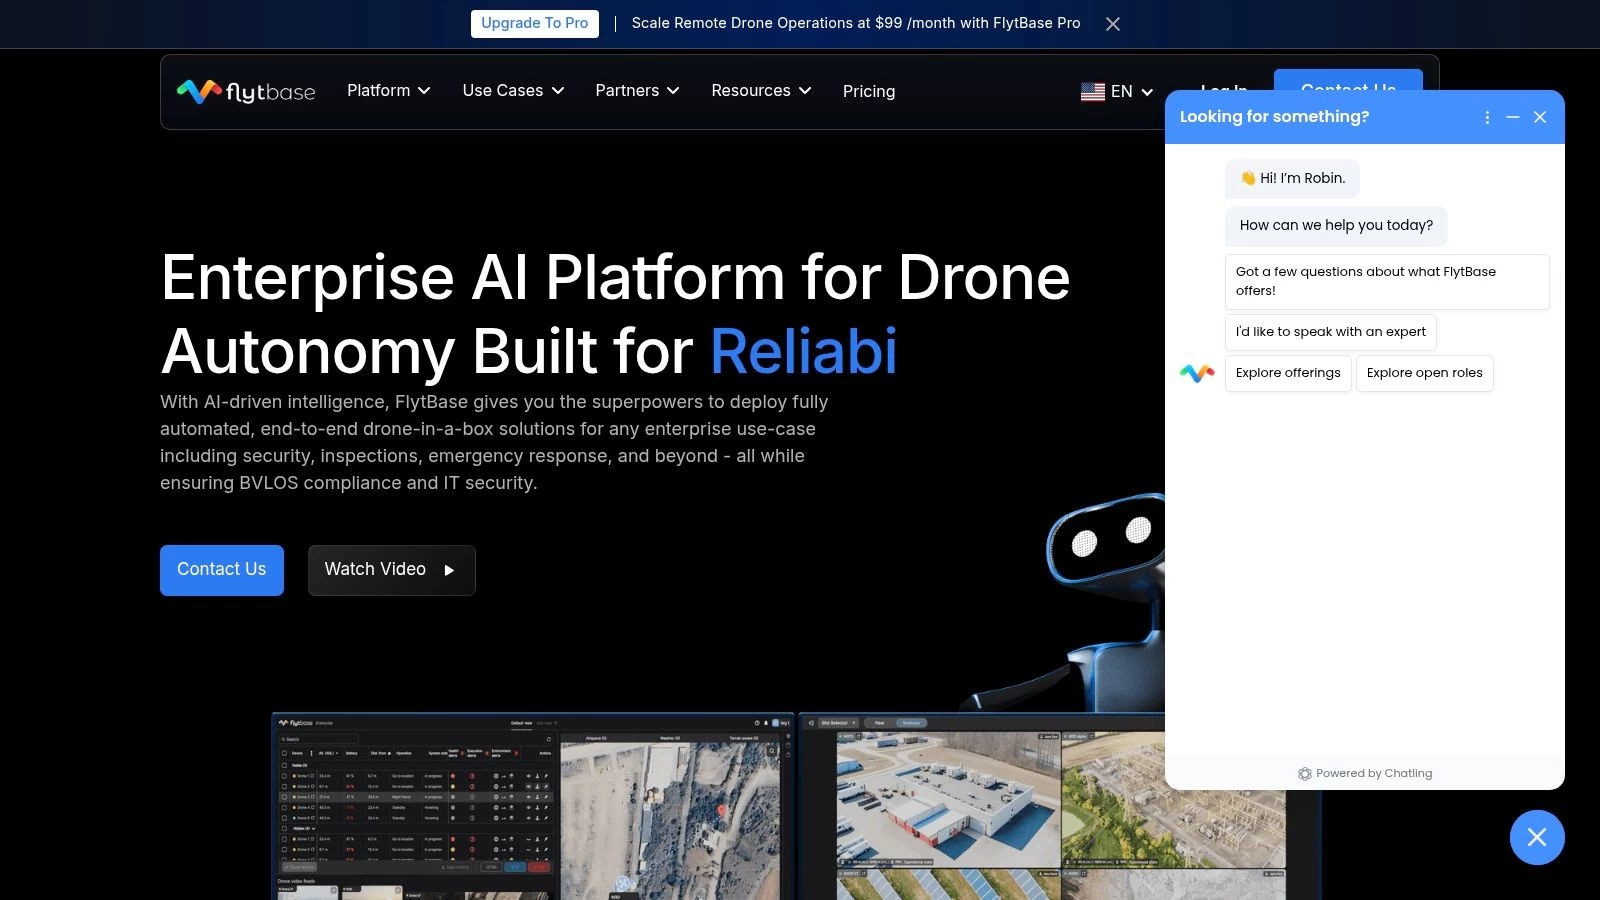Choose 'Got a few questions about what FlytBase offers!'
Image resolution: width=1600 pixels, height=900 pixels.
1387,281
